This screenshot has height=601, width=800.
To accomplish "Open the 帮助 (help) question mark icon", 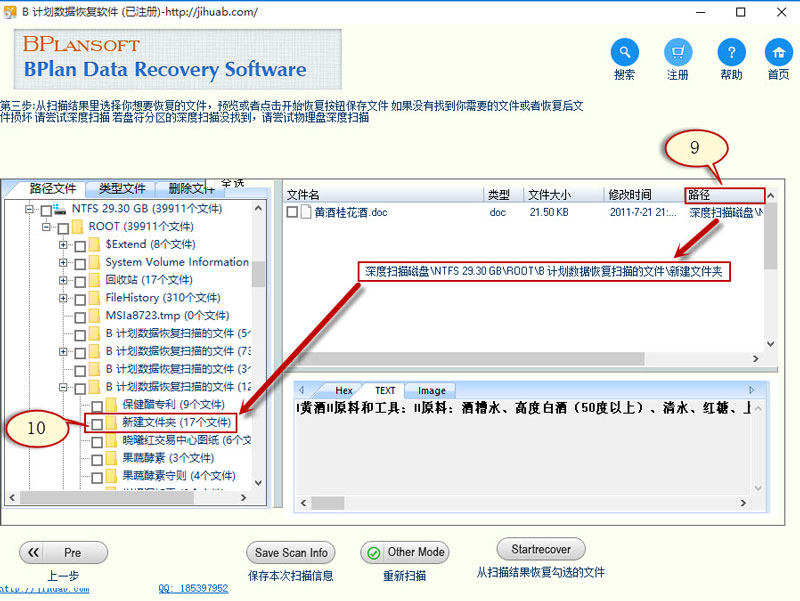I will (x=731, y=53).
